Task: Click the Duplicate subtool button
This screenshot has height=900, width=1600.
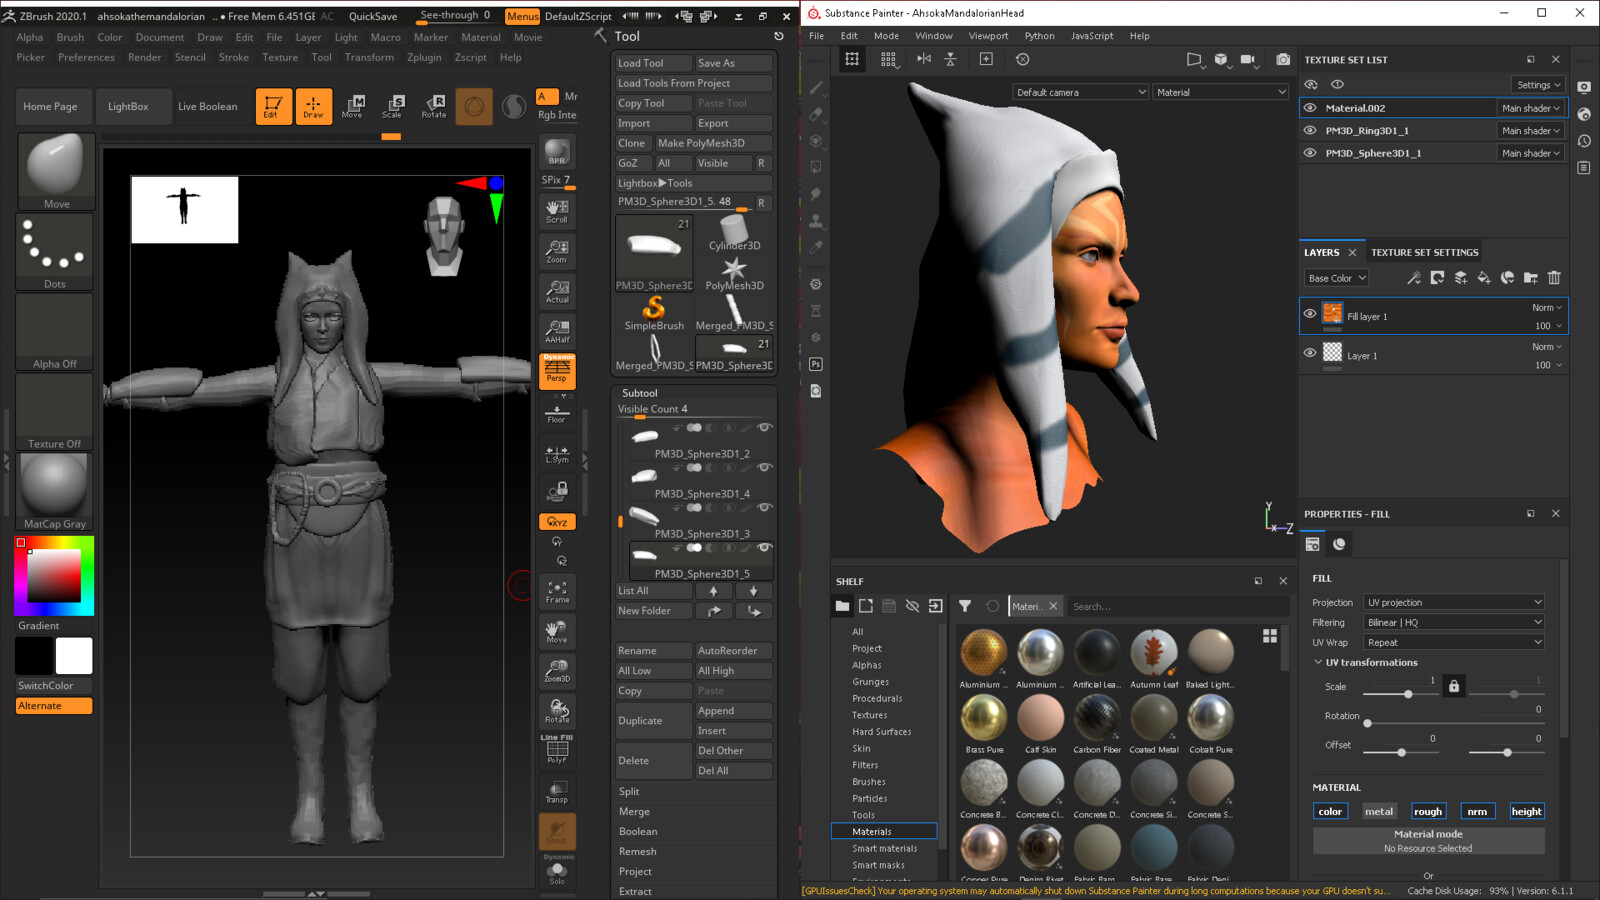Action: pos(653,720)
